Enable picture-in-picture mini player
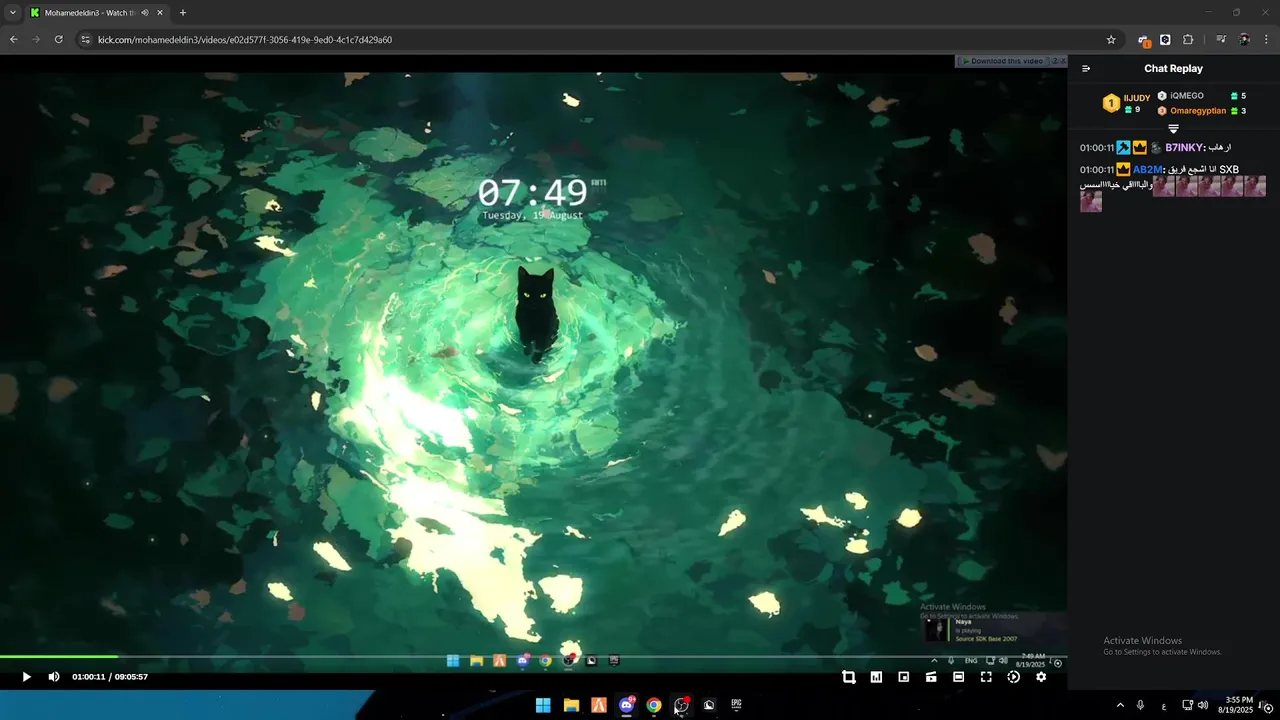 pyautogui.click(x=904, y=677)
